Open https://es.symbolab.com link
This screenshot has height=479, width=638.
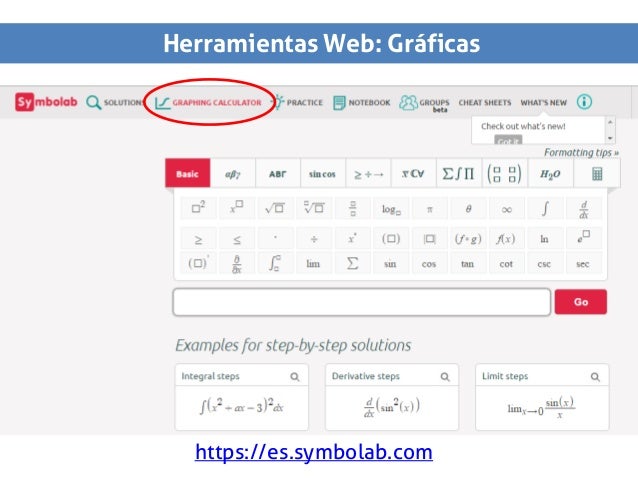tap(314, 452)
